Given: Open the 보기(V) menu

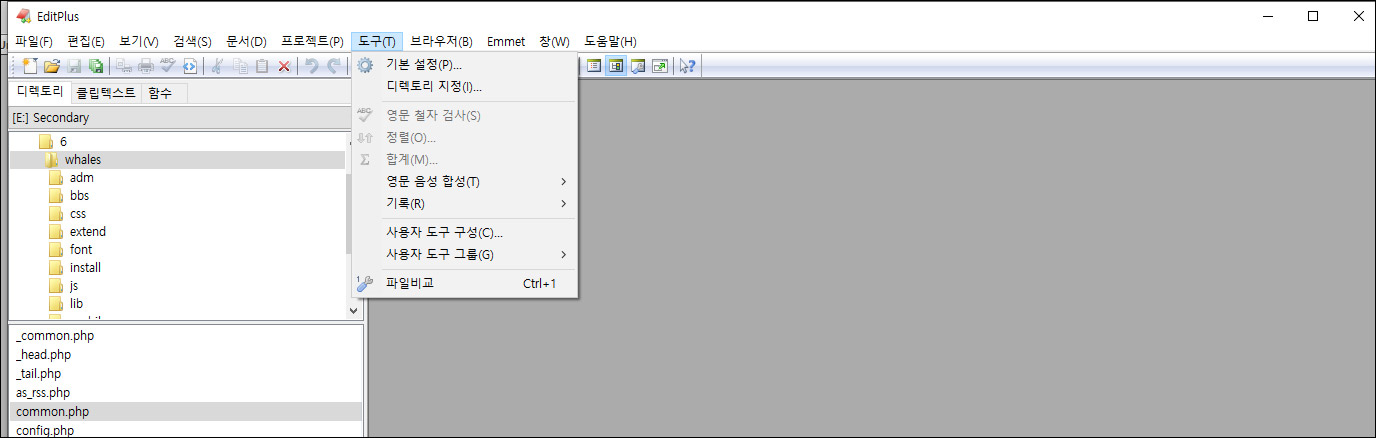Looking at the screenshot, I should [x=139, y=41].
